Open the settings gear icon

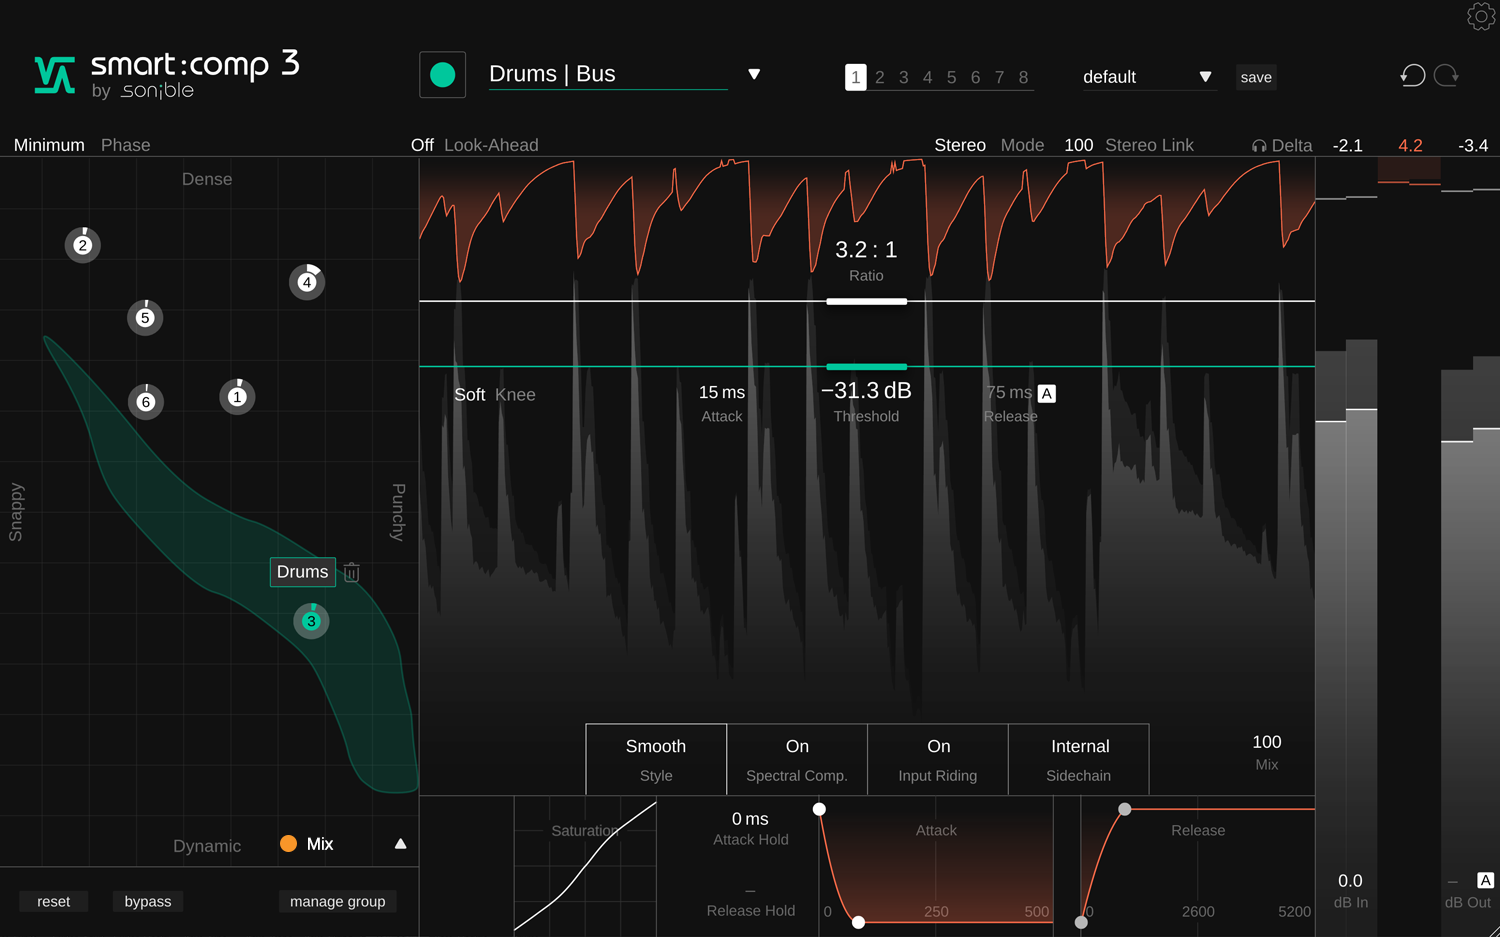point(1480,17)
